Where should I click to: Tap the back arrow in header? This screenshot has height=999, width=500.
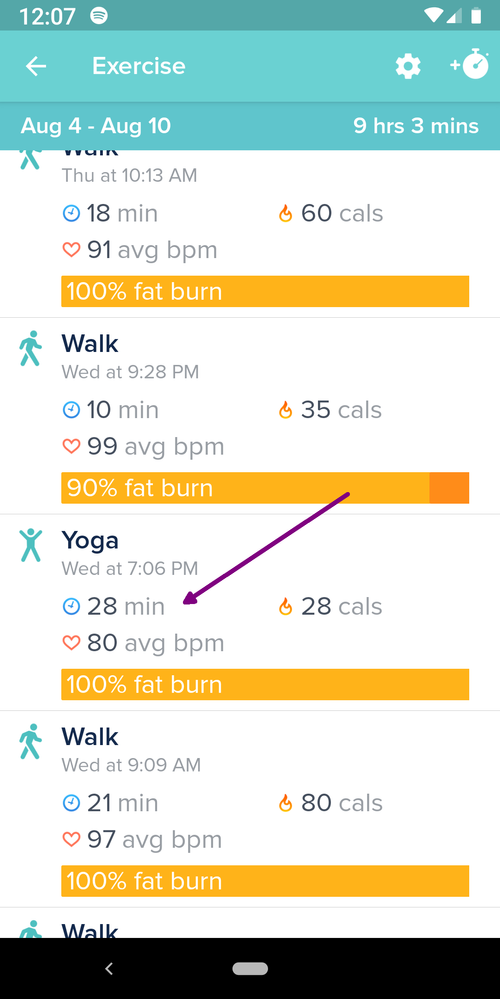(x=36, y=66)
